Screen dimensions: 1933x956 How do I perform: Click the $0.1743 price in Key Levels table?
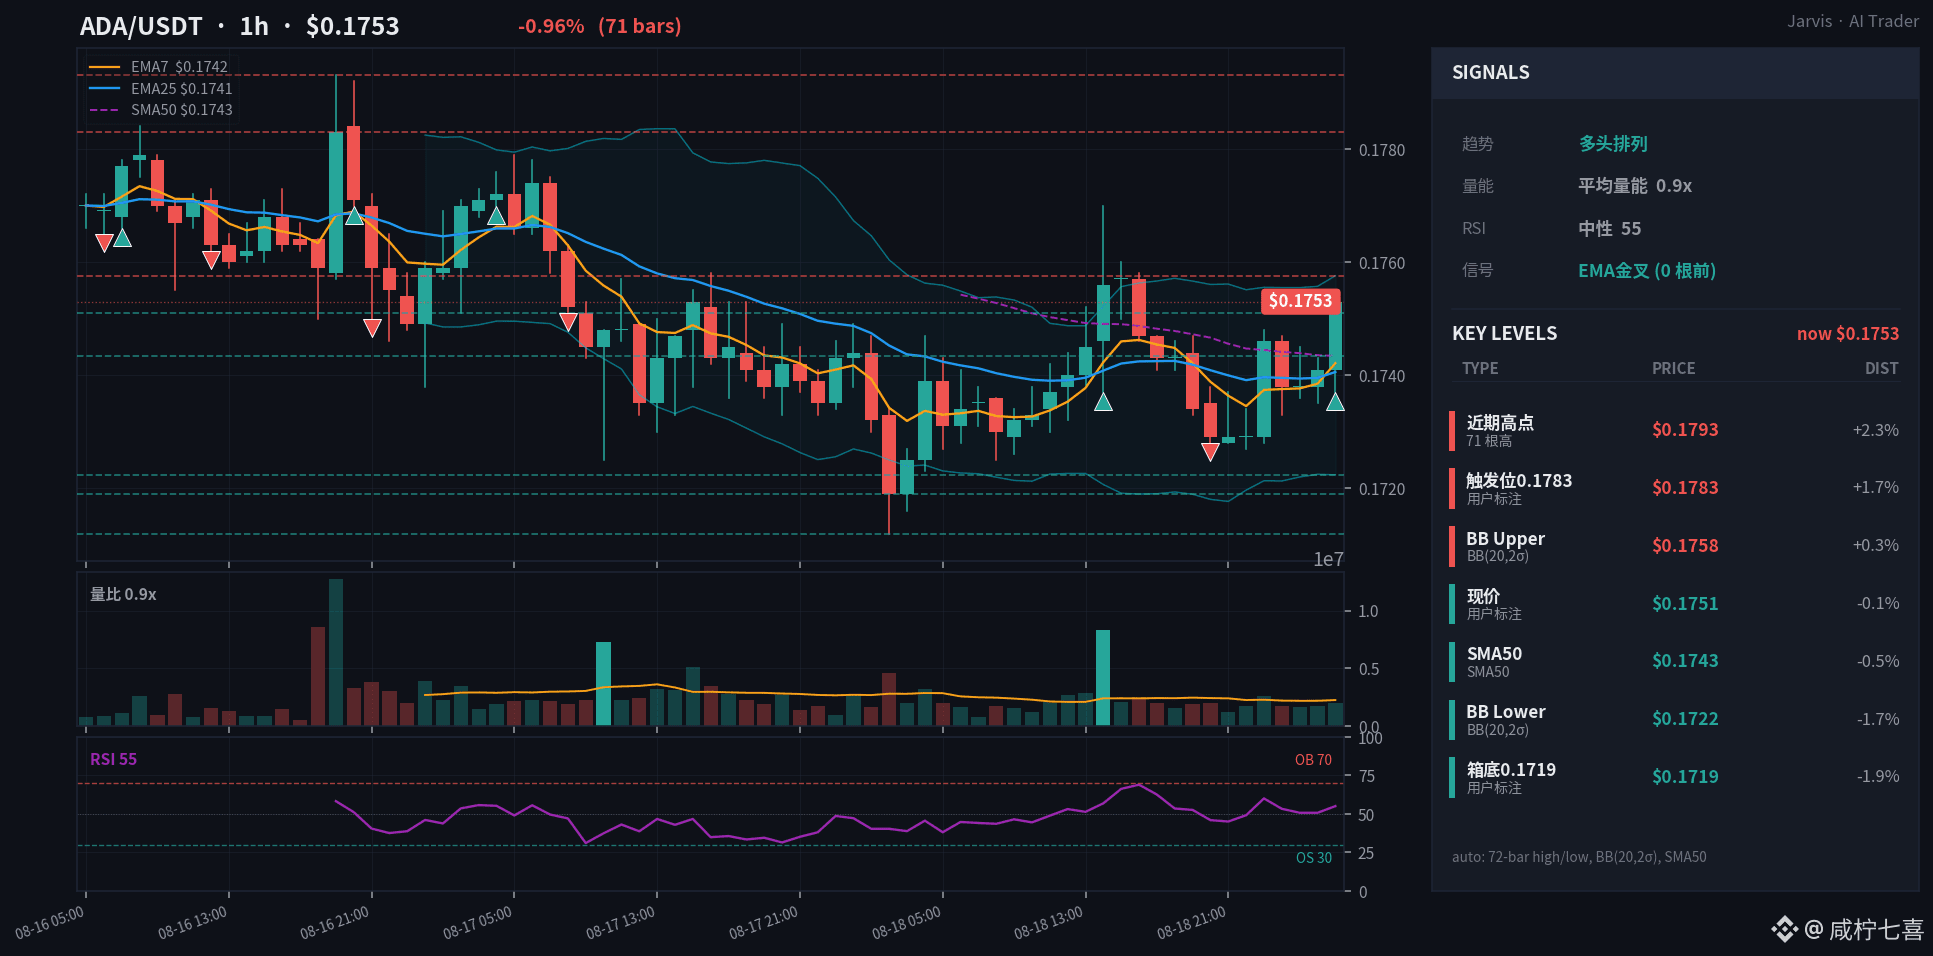1685,661
